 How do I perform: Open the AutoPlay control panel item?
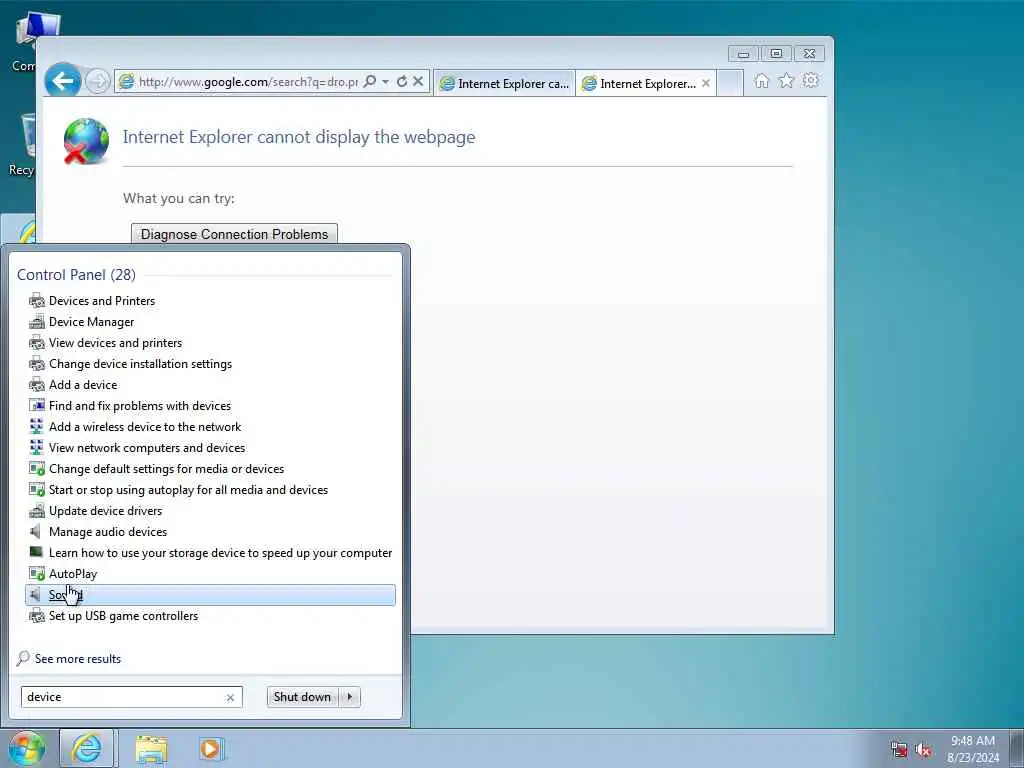[x=72, y=573]
